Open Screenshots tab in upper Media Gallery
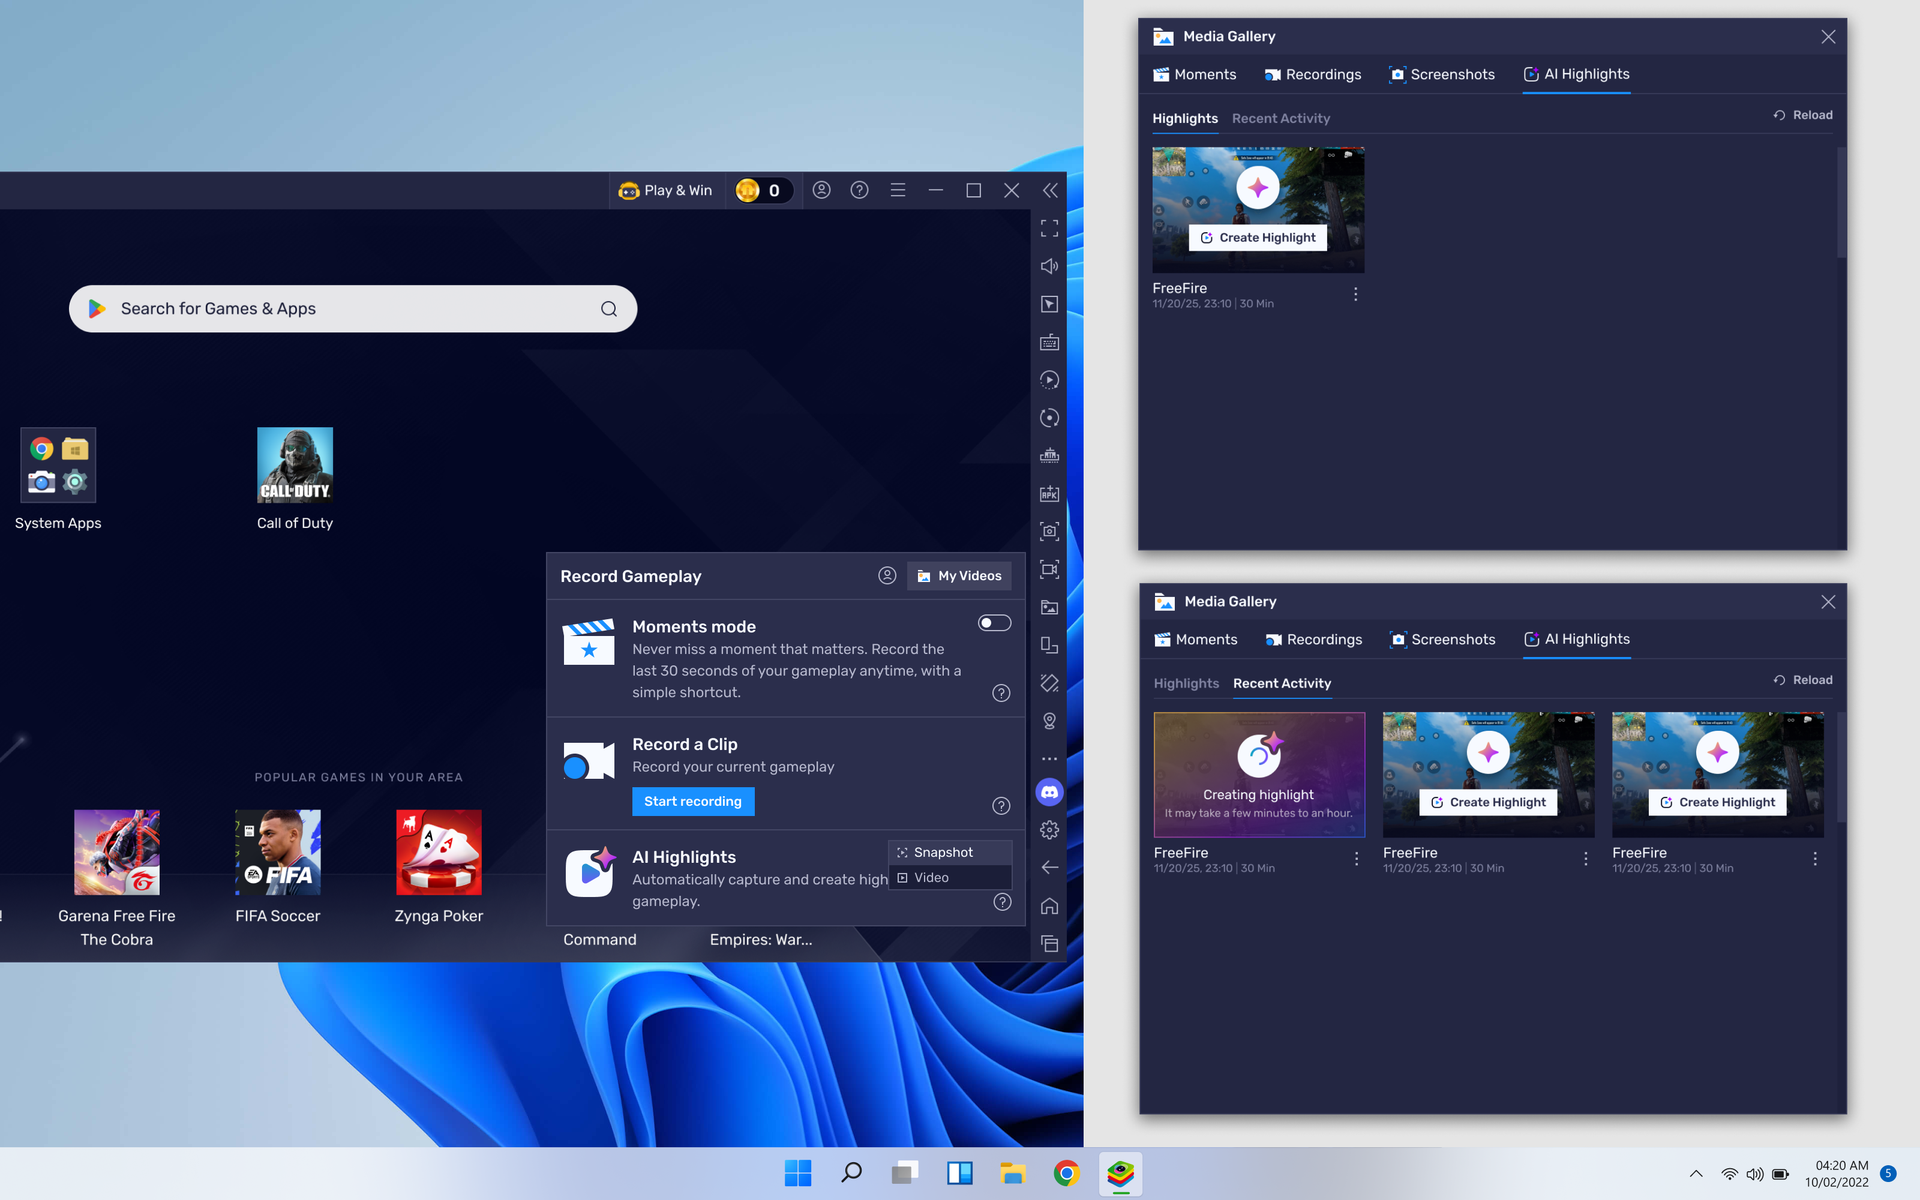The image size is (1920, 1200). pos(1442,74)
